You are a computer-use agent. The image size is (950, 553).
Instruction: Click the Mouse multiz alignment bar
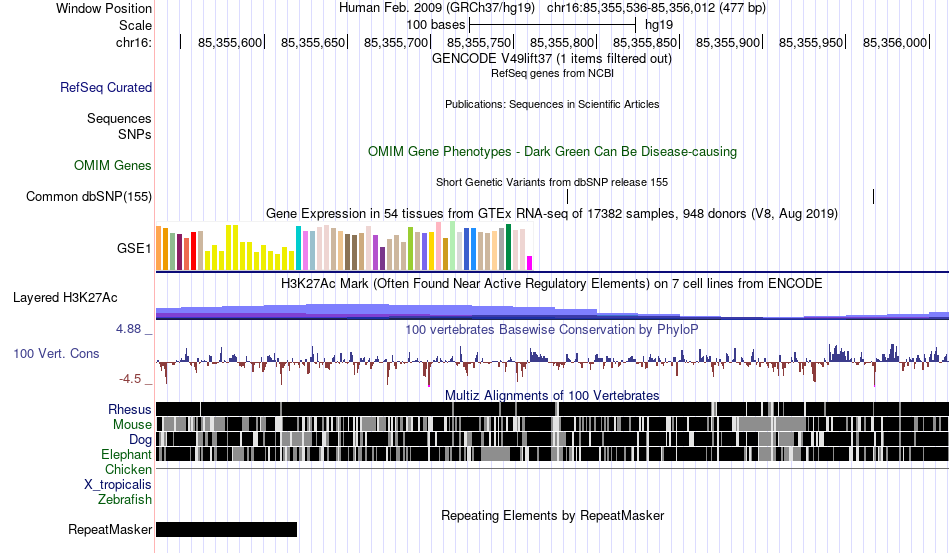point(553,424)
